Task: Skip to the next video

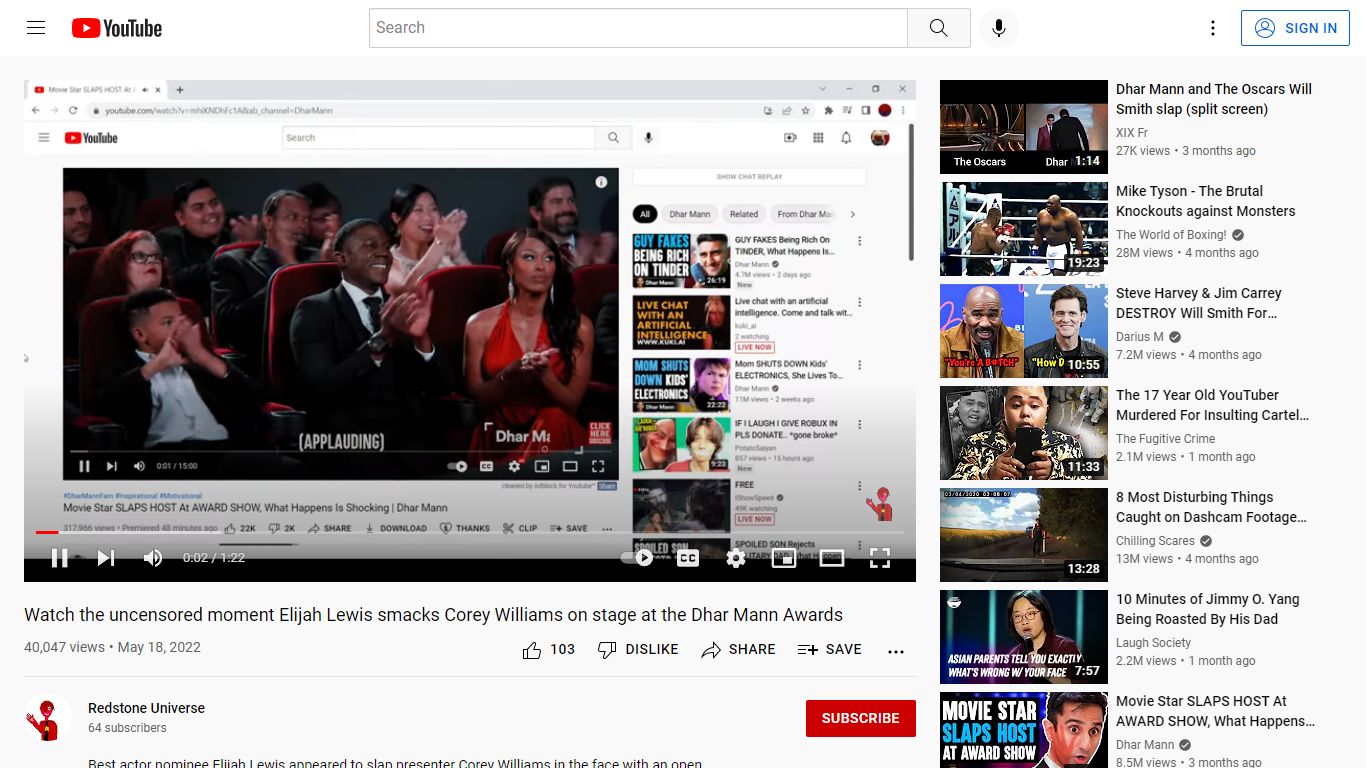Action: coord(106,558)
